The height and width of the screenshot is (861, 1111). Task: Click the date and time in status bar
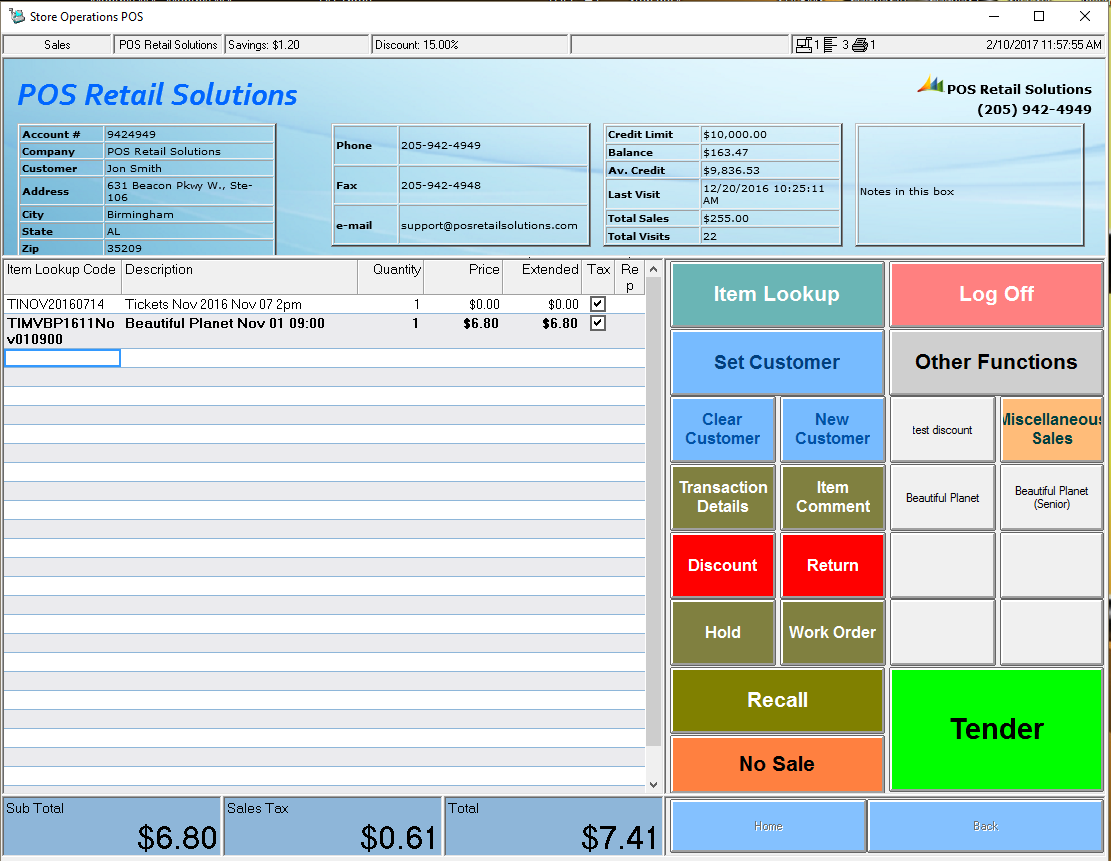1044,45
